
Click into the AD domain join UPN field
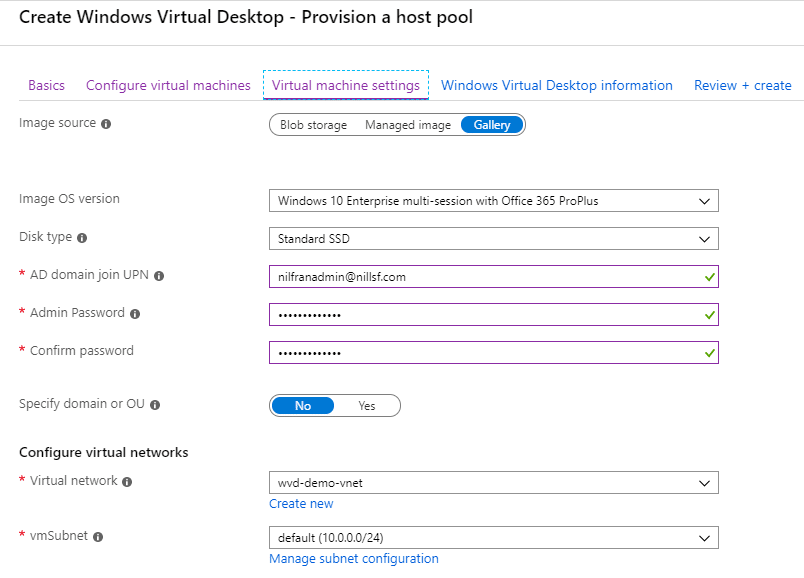[494, 276]
